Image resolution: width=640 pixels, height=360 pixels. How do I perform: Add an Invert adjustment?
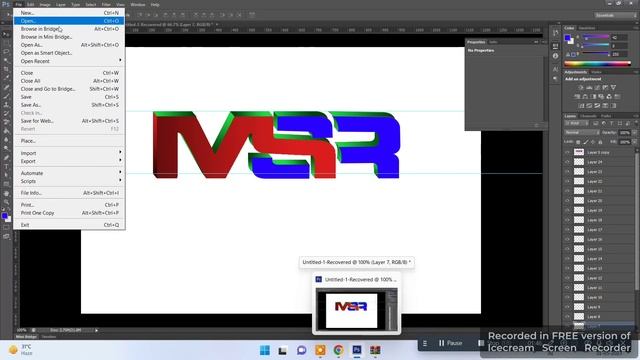tap(581, 106)
